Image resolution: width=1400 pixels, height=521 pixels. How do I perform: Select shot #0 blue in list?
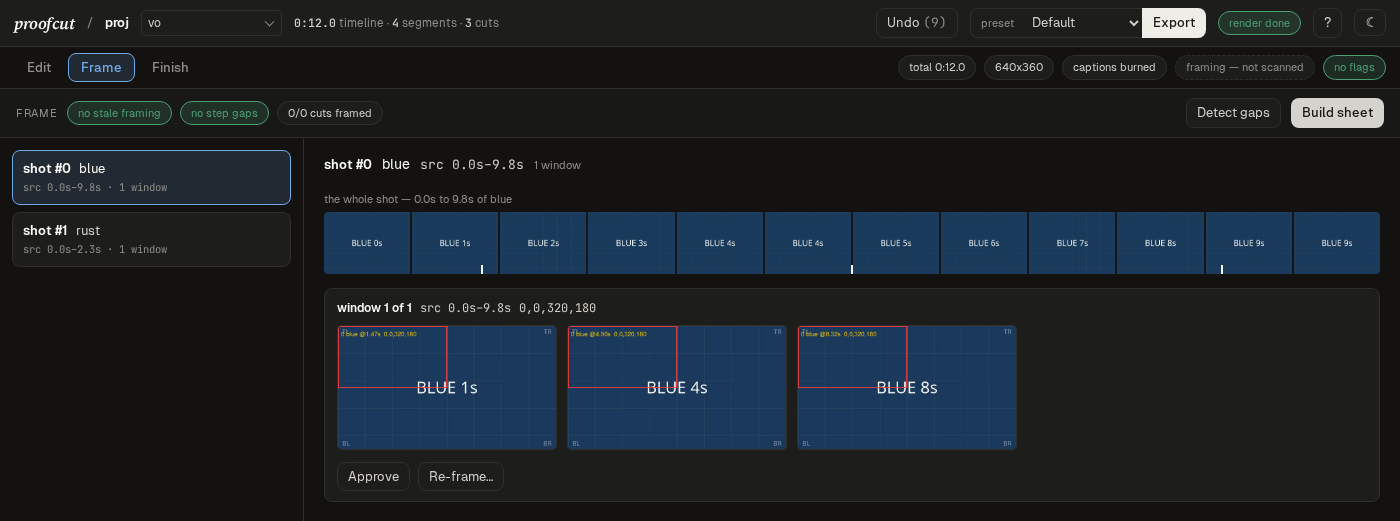[151, 177]
